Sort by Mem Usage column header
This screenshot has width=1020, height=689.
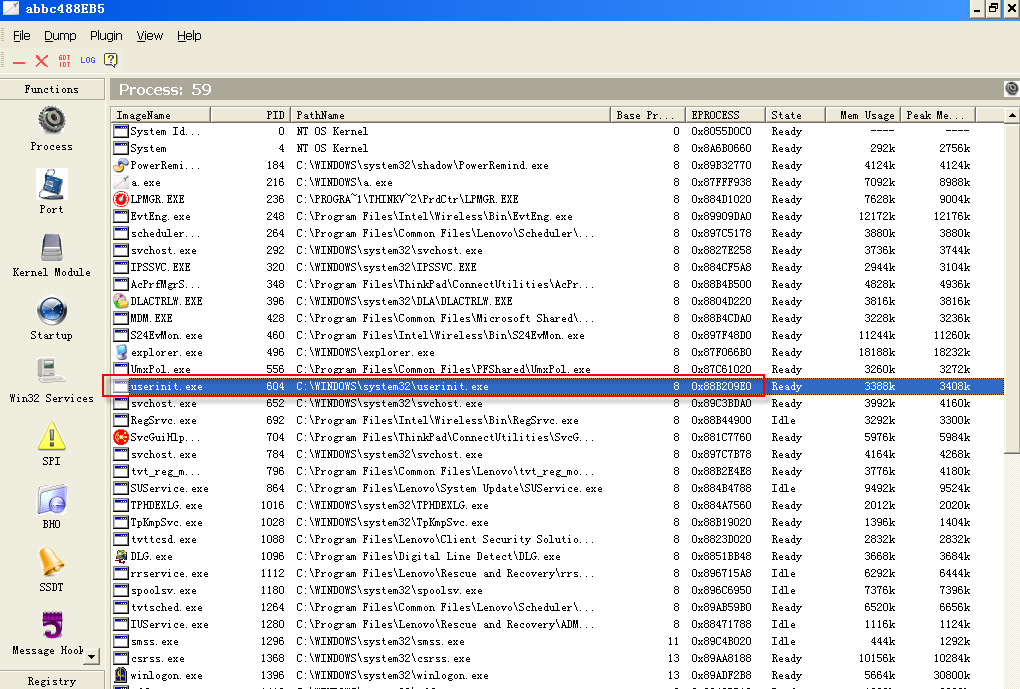pyautogui.click(x=862, y=115)
